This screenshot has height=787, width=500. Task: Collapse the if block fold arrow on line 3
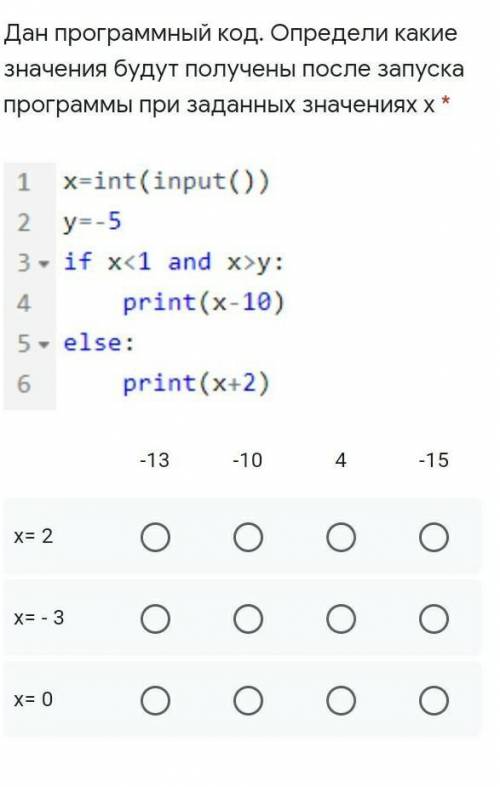44,264
